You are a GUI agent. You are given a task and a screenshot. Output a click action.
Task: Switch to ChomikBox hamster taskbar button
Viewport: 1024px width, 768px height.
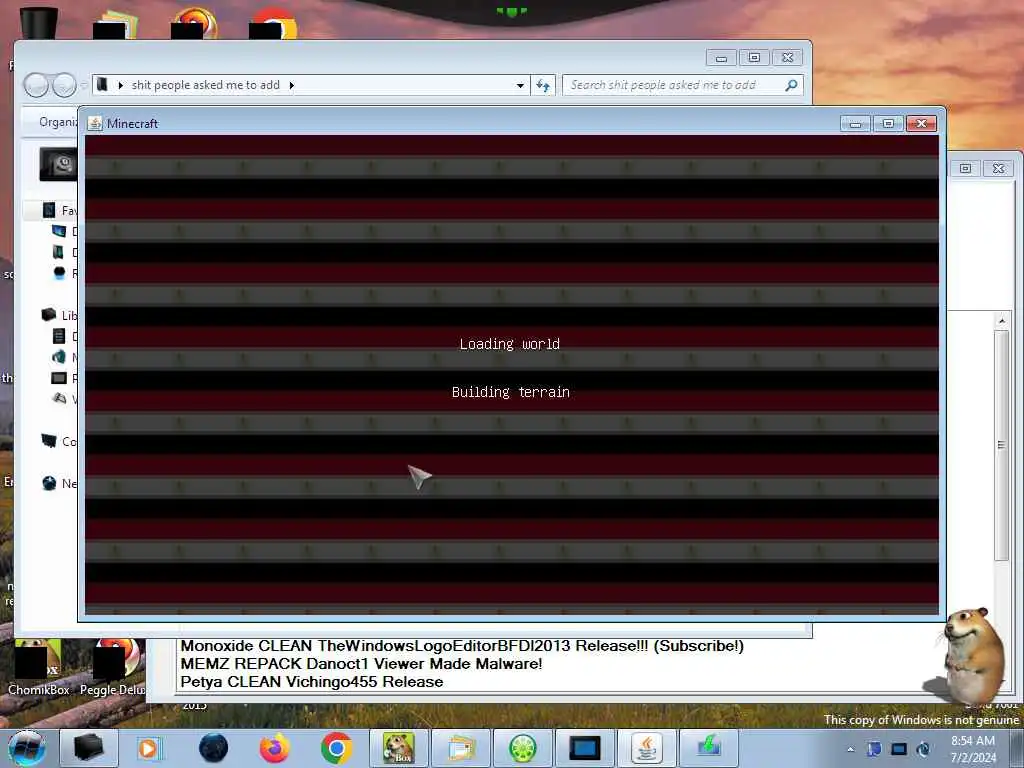click(x=398, y=748)
